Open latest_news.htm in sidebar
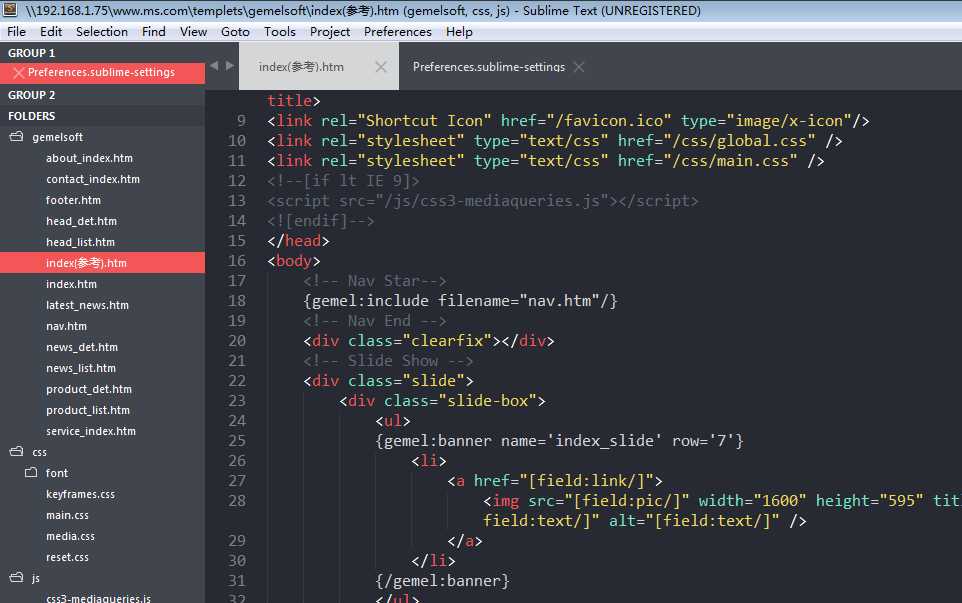 coord(87,305)
